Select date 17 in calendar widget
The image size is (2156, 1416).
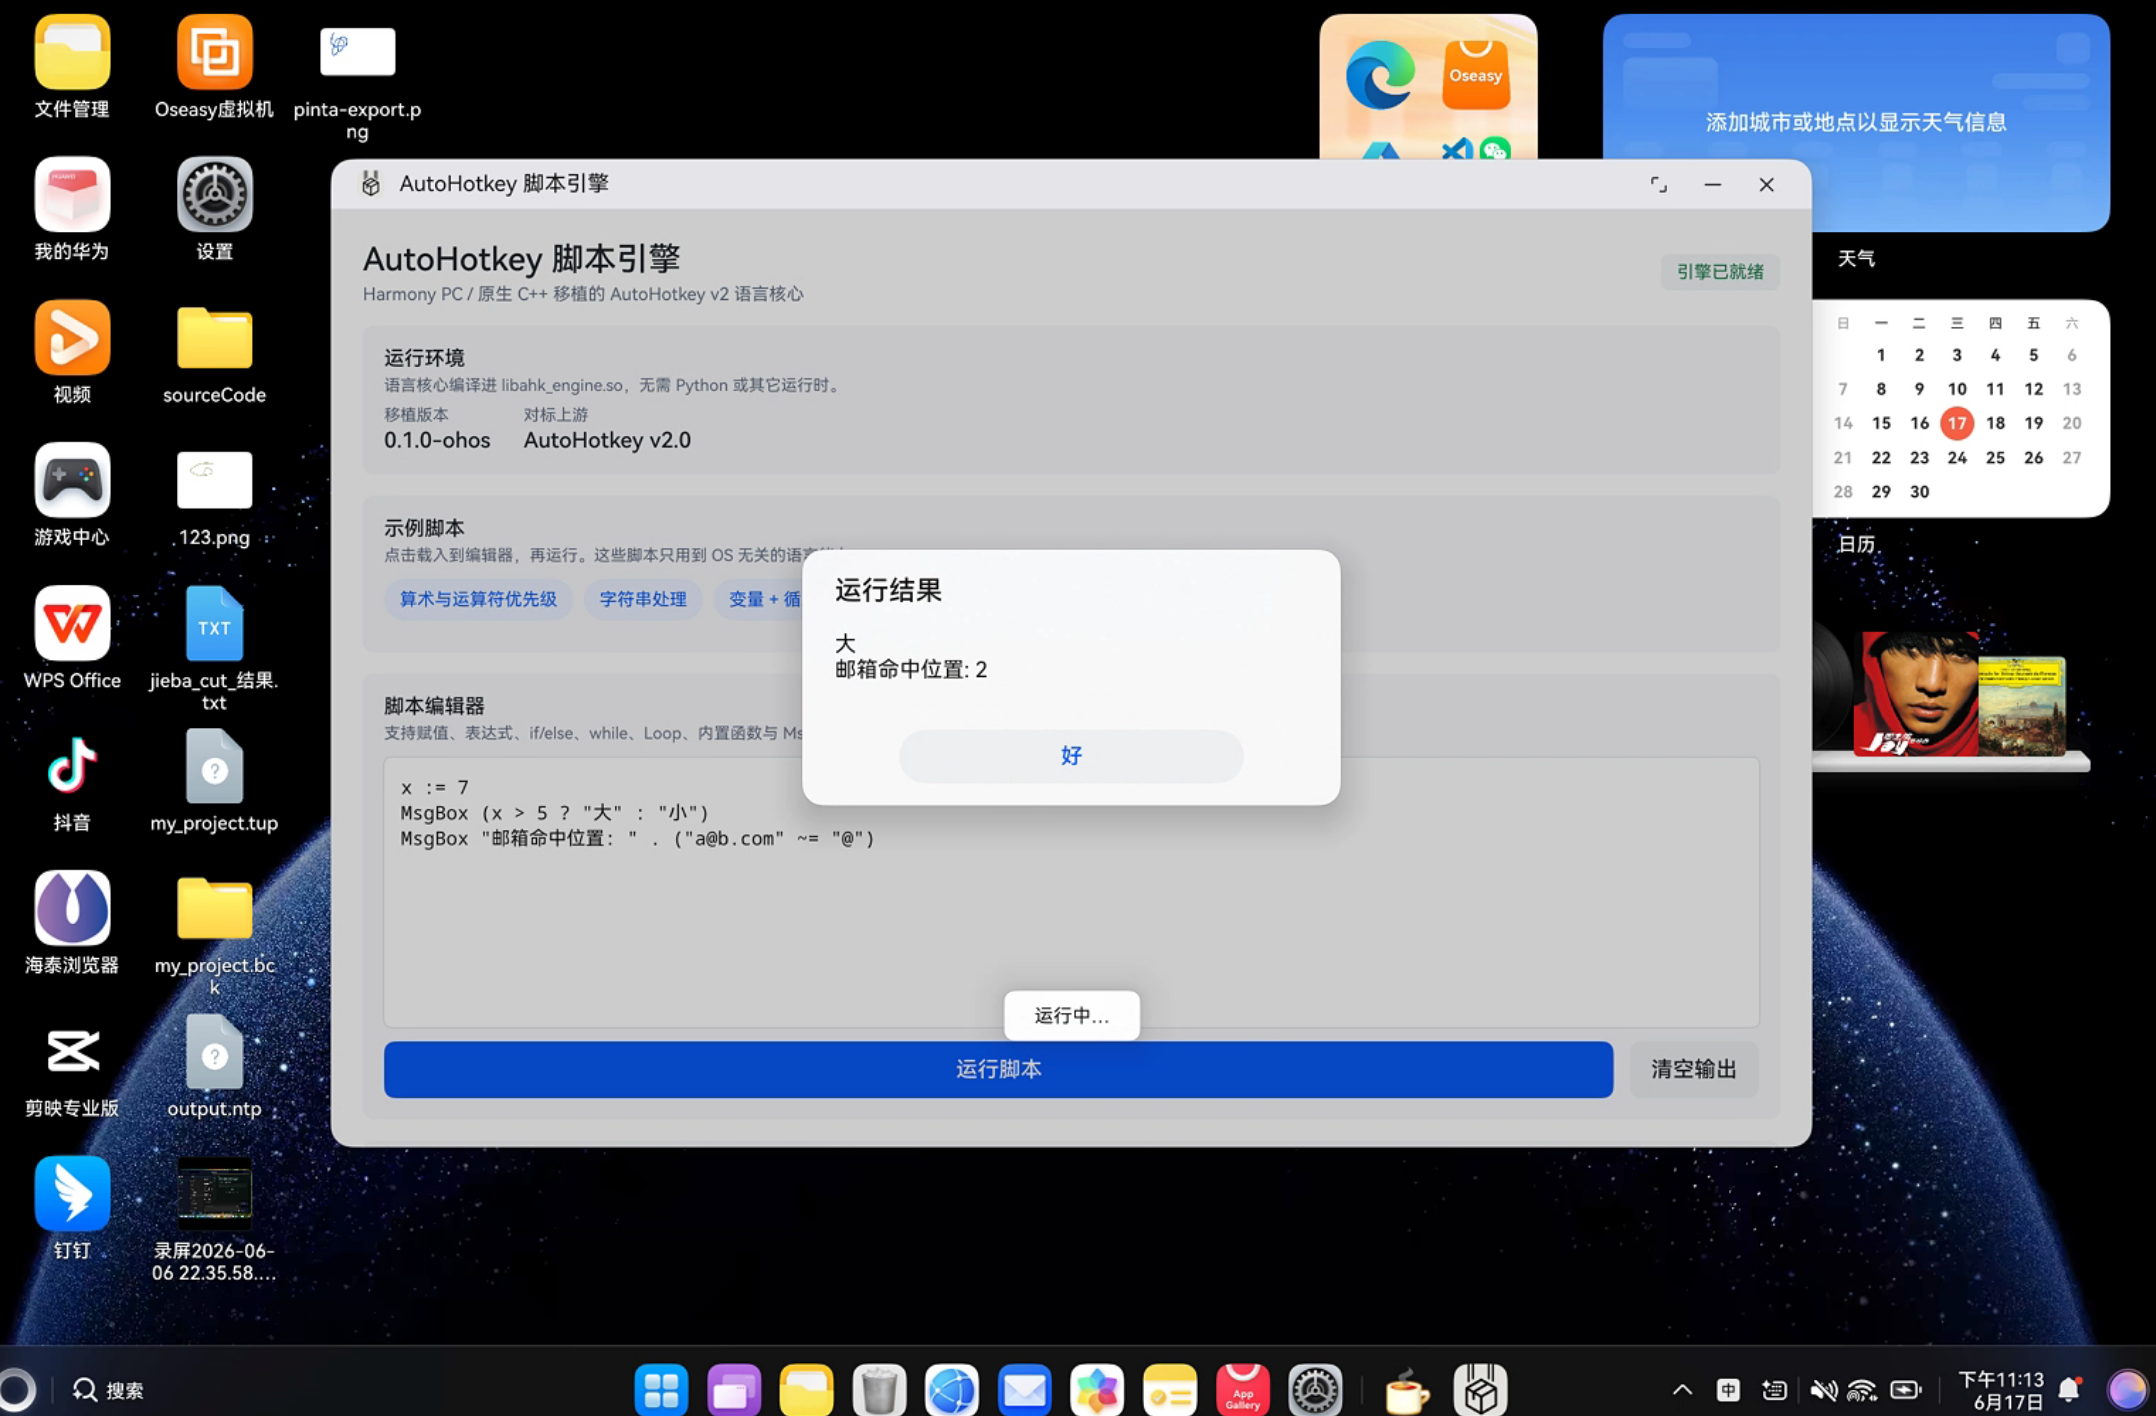1957,423
